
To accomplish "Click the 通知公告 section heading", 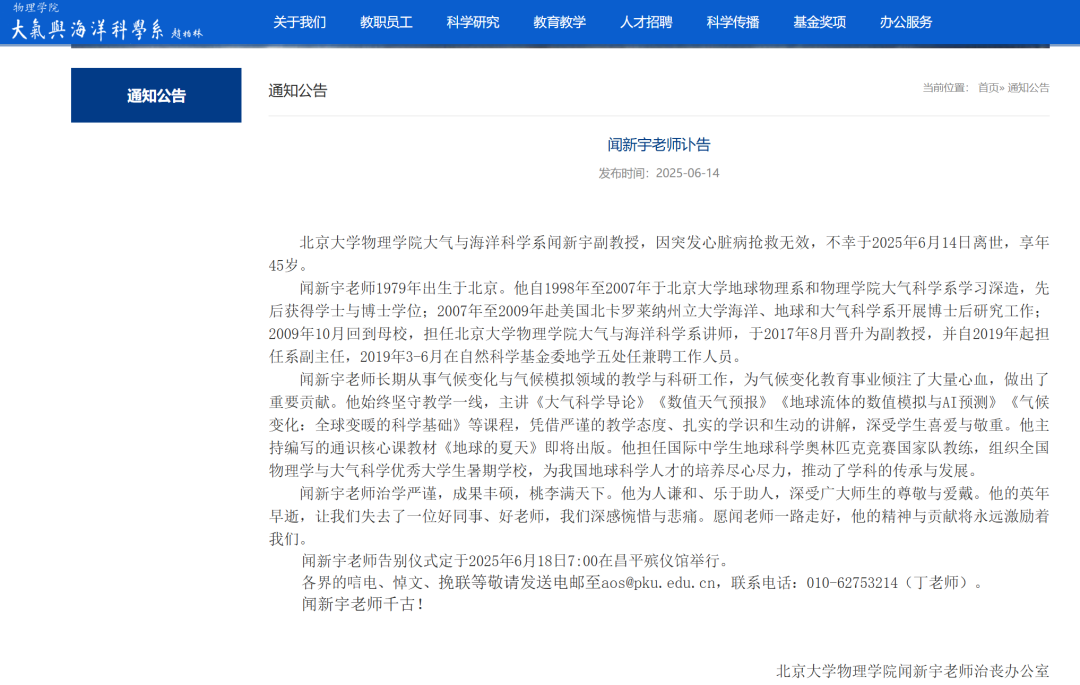I will 298,91.
